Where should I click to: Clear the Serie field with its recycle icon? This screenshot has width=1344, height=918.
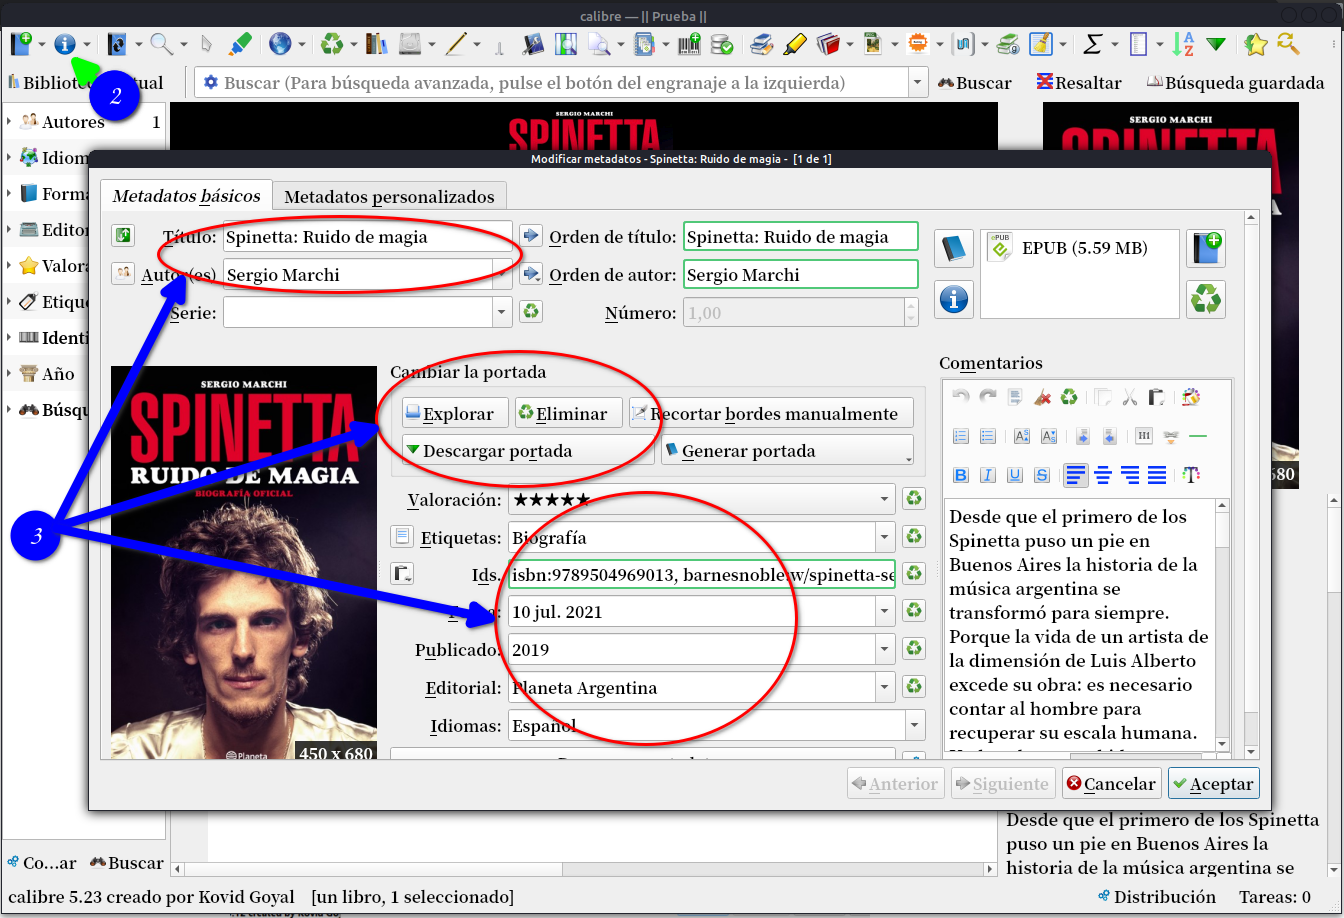tap(531, 311)
